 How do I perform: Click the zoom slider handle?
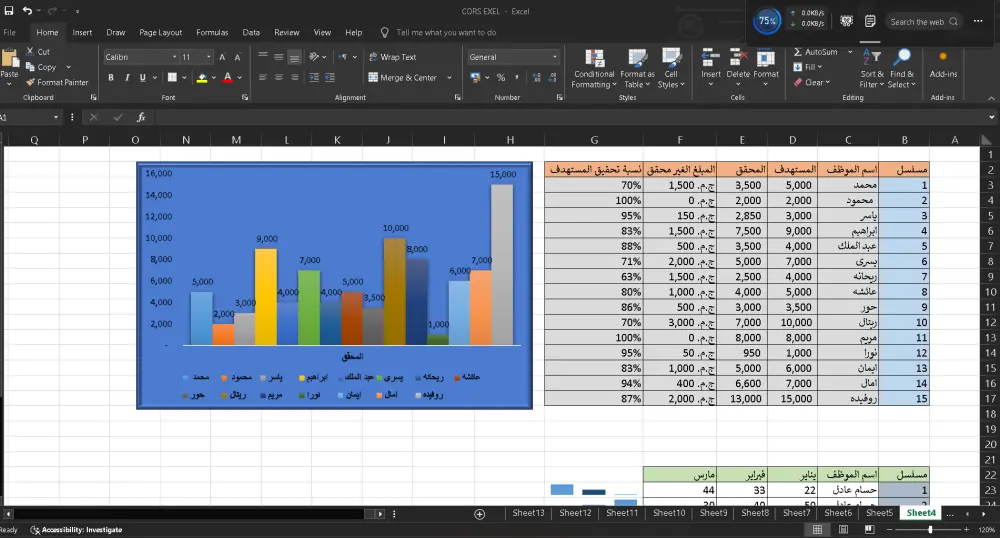tap(930, 530)
